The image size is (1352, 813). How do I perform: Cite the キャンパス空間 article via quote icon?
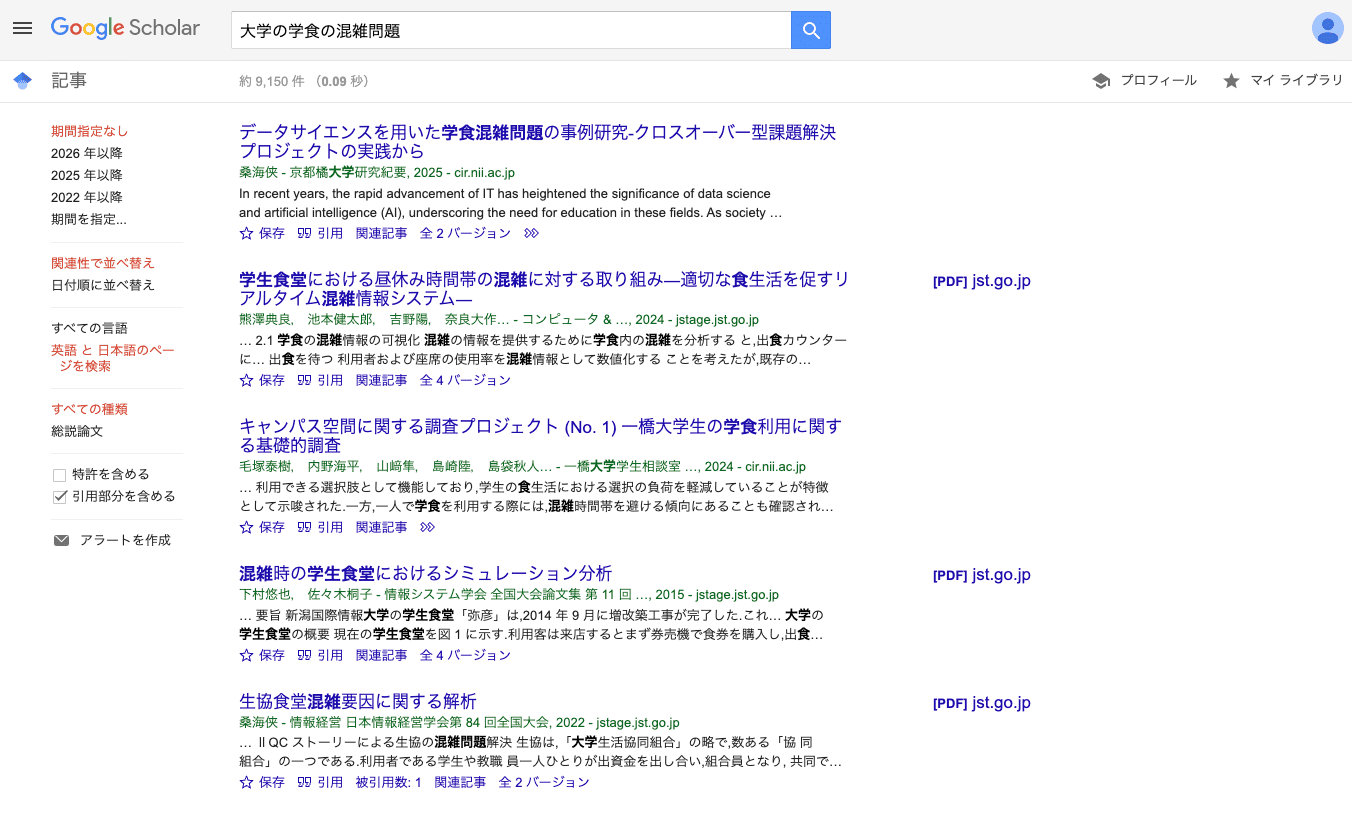pos(304,527)
